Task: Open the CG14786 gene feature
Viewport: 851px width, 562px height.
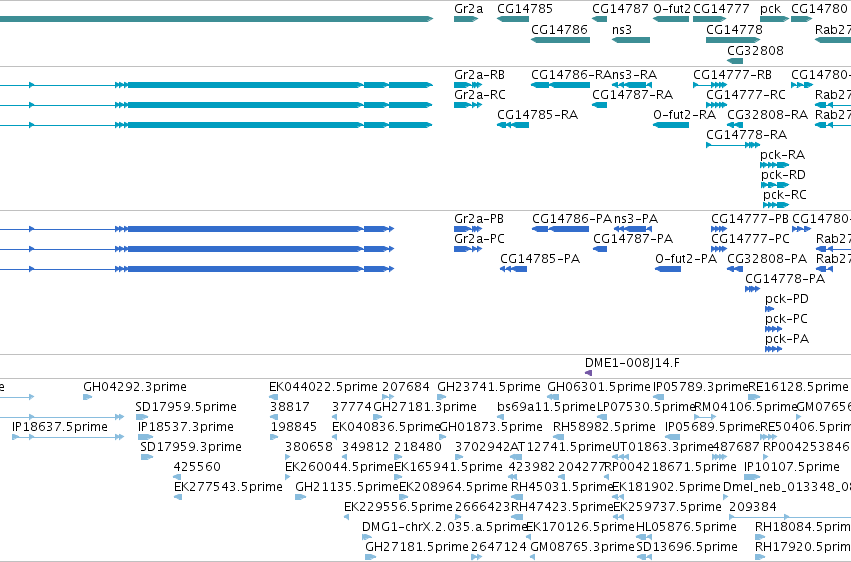Action: (x=560, y=40)
